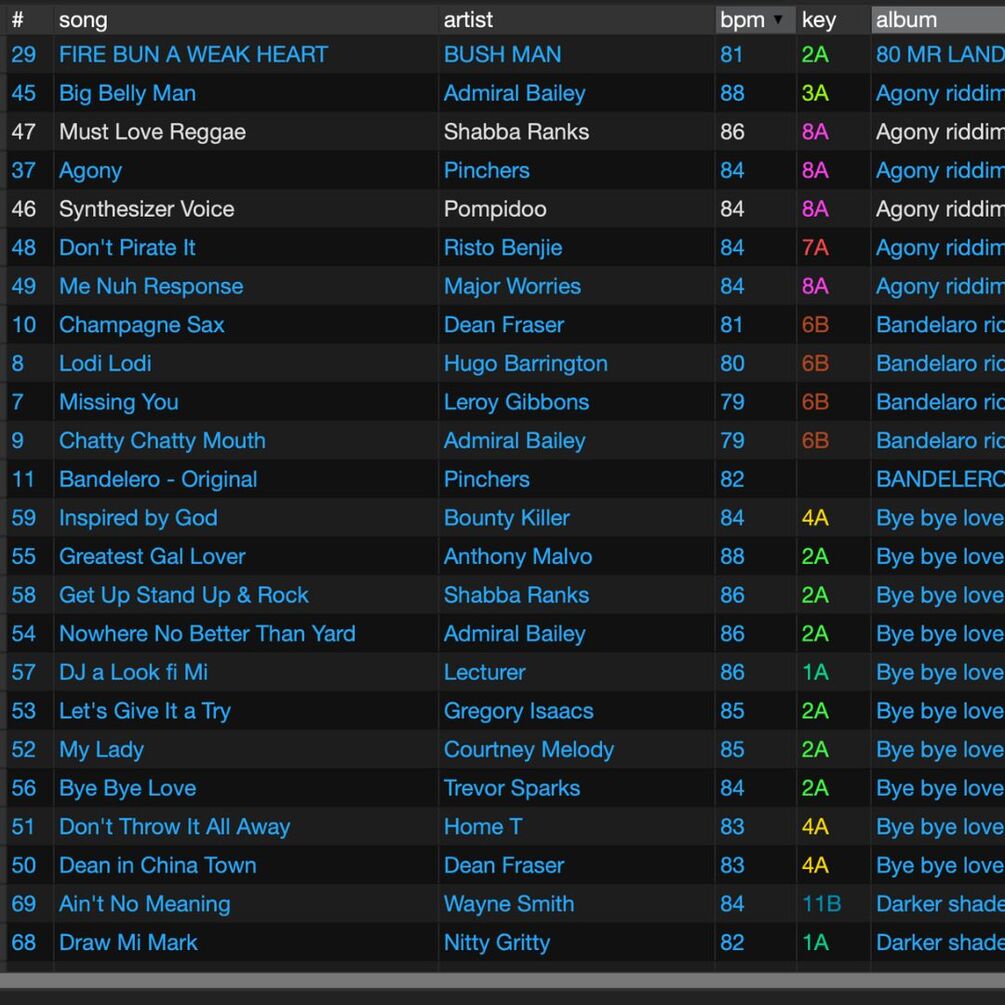
Task: Click artist Bounty Killer
Action: pos(507,518)
